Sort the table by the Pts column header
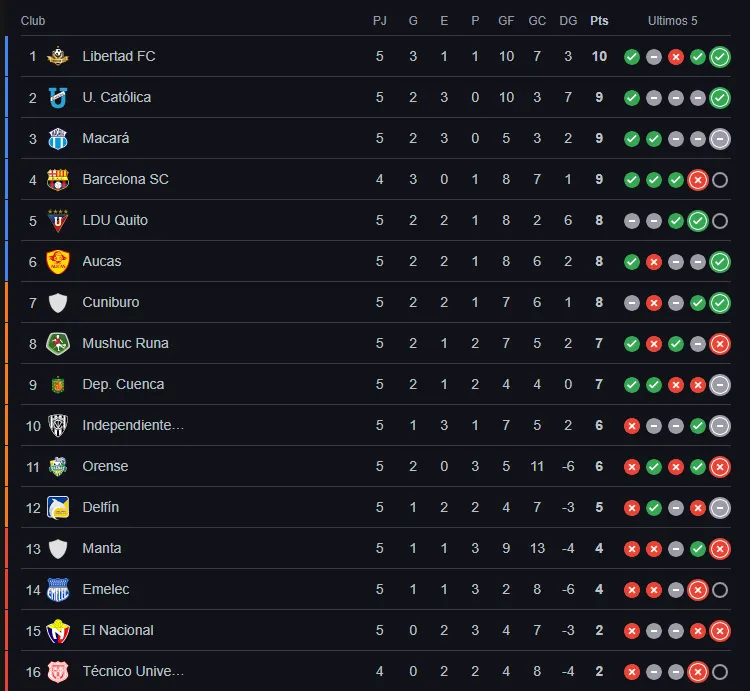750x691 pixels. pos(599,21)
